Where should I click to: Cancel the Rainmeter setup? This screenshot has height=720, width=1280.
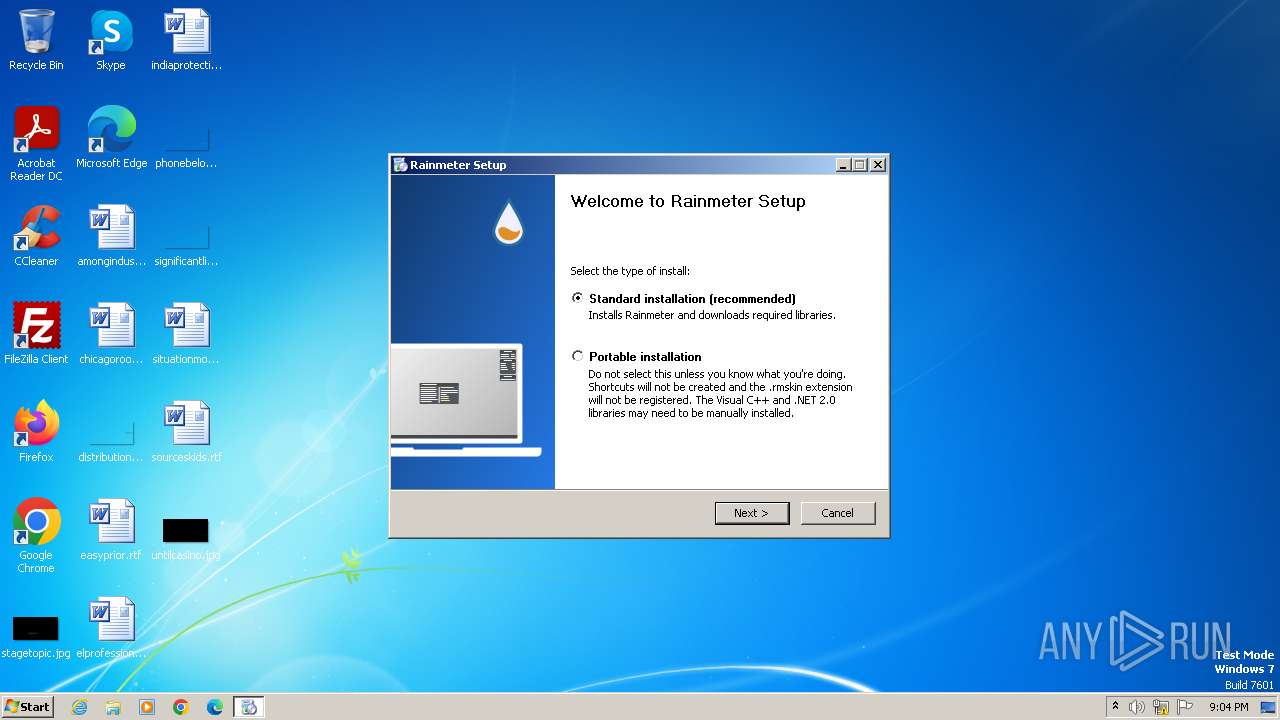pos(838,513)
